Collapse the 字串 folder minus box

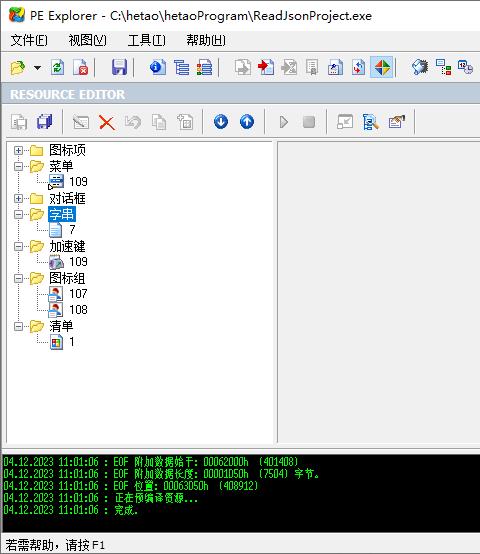(18, 214)
